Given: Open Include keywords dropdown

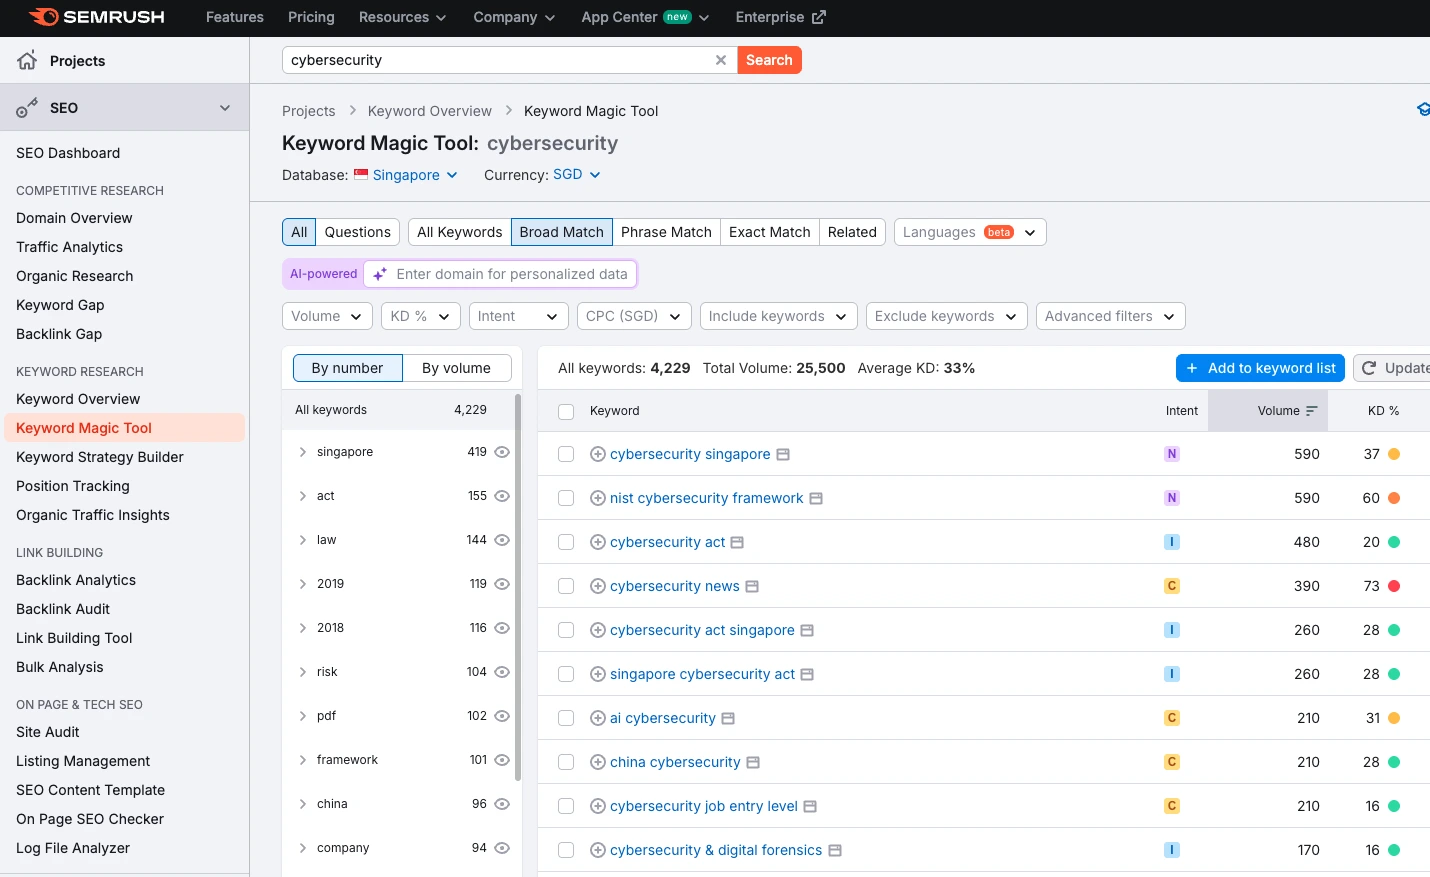Looking at the screenshot, I should (779, 316).
